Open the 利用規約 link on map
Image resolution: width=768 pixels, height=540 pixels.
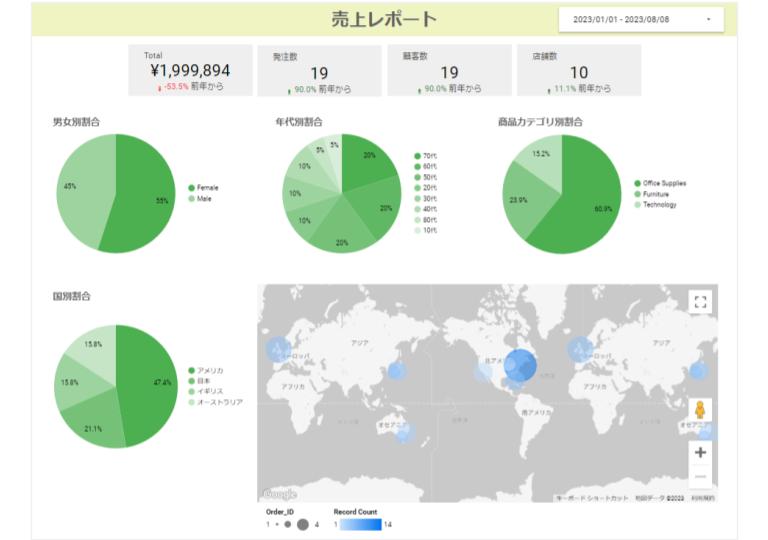[703, 497]
